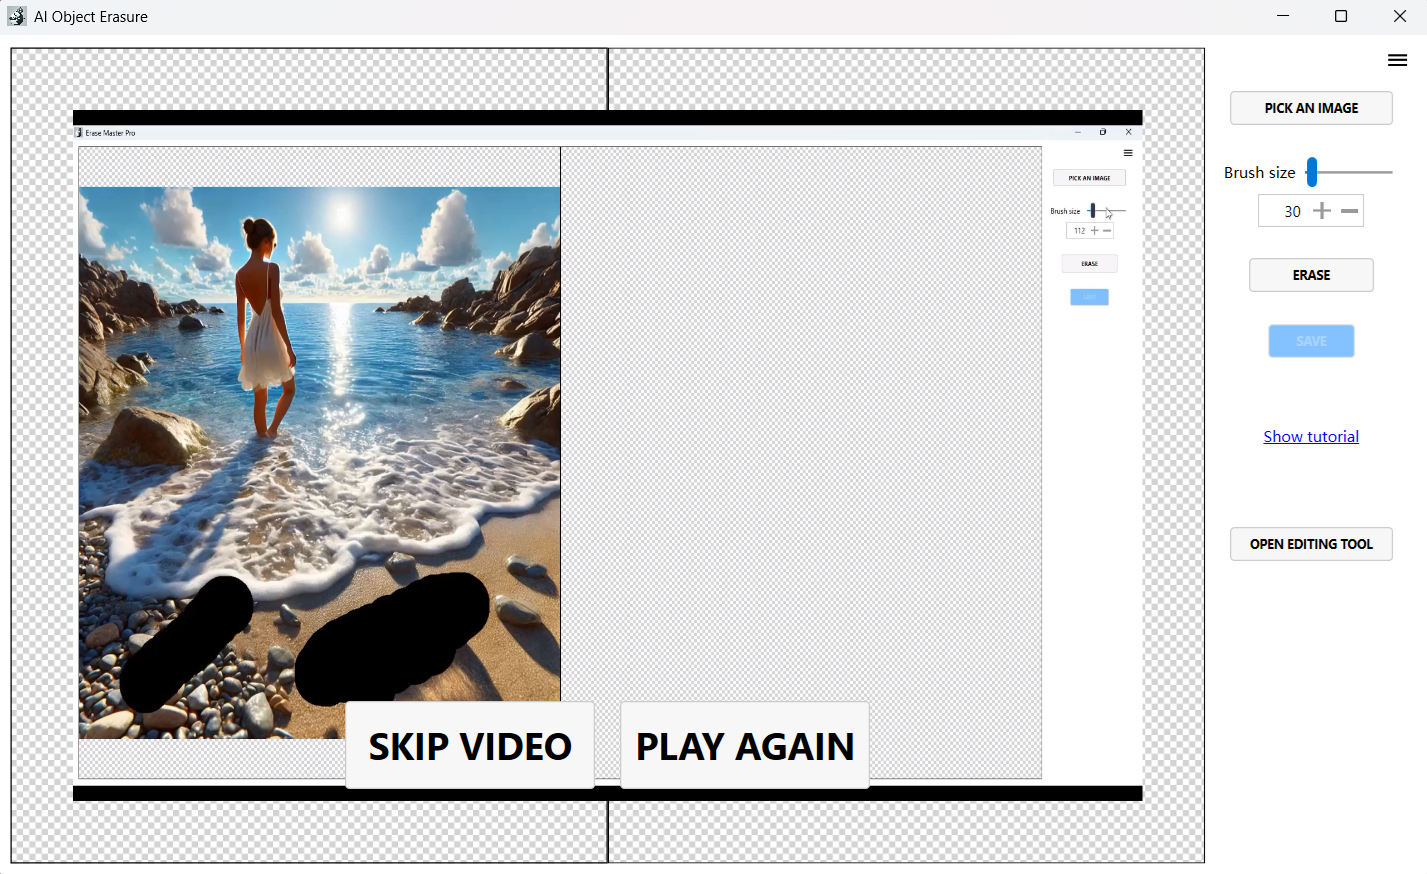Click the ERASE button
The width and height of the screenshot is (1427, 874).
(1311, 275)
